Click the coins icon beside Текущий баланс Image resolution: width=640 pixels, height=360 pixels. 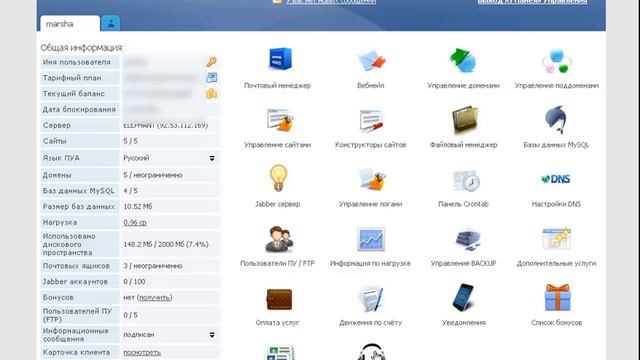tap(211, 93)
